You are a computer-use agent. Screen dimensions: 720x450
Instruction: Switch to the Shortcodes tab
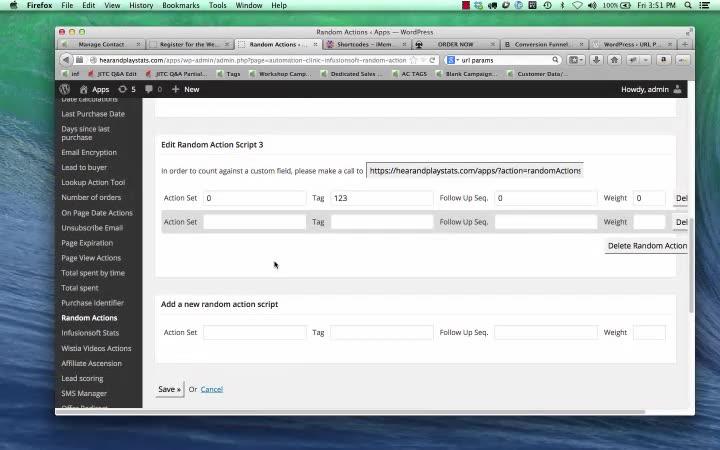pos(366,45)
